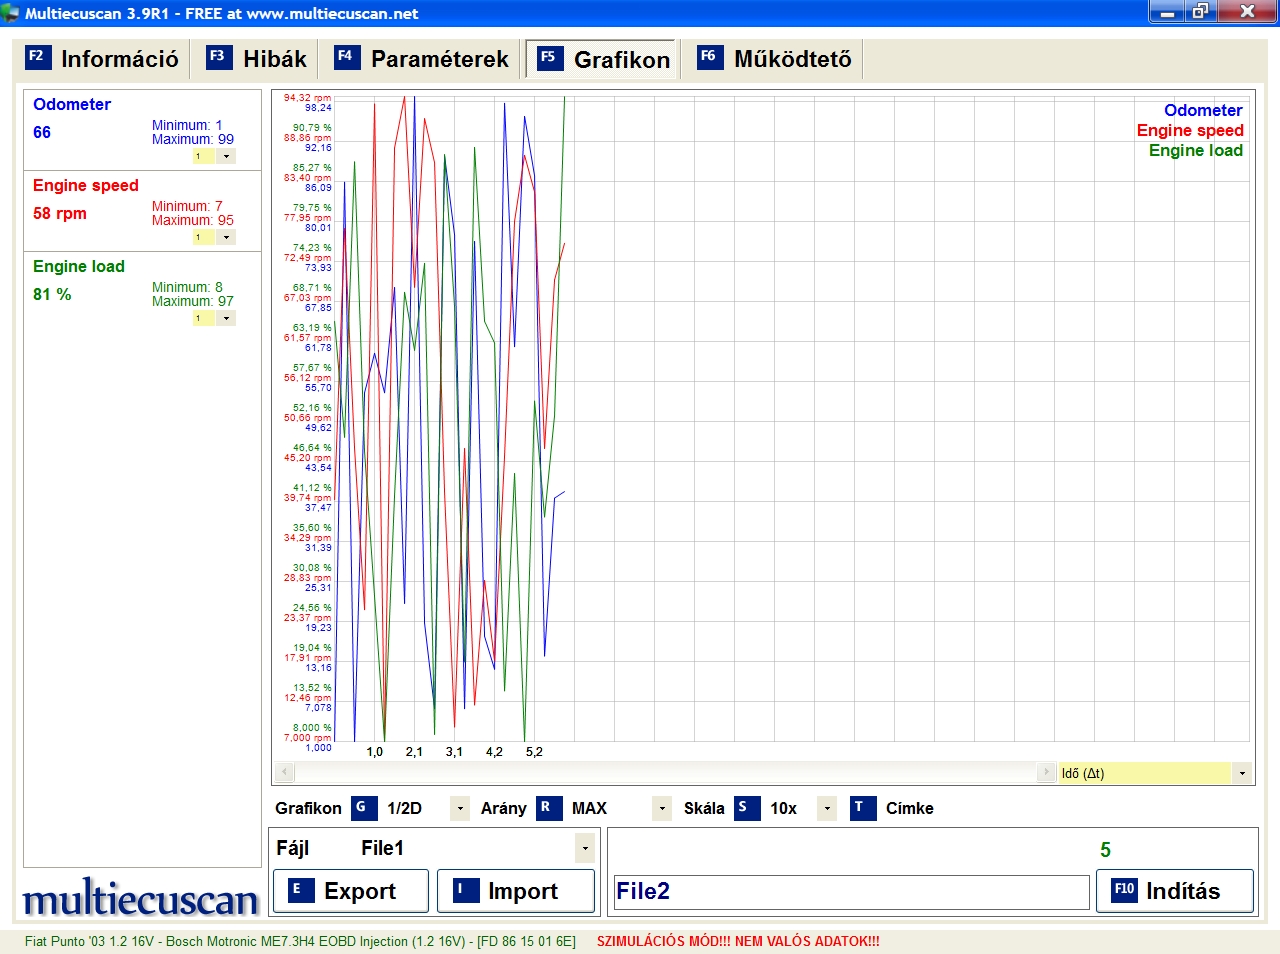Viewport: 1280px width, 954px height.
Task: Click the G shortcut icon beside Grafikon
Action: (x=363, y=808)
